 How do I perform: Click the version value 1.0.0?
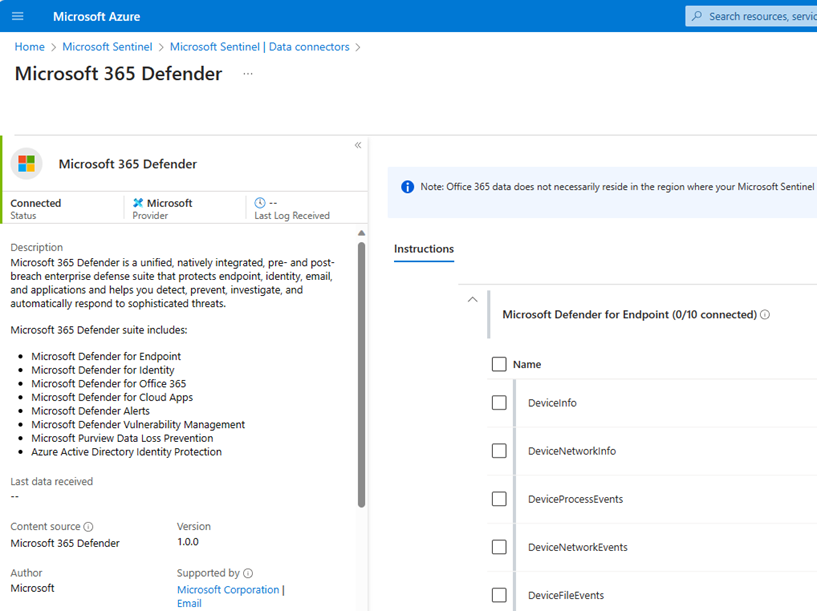(x=188, y=542)
